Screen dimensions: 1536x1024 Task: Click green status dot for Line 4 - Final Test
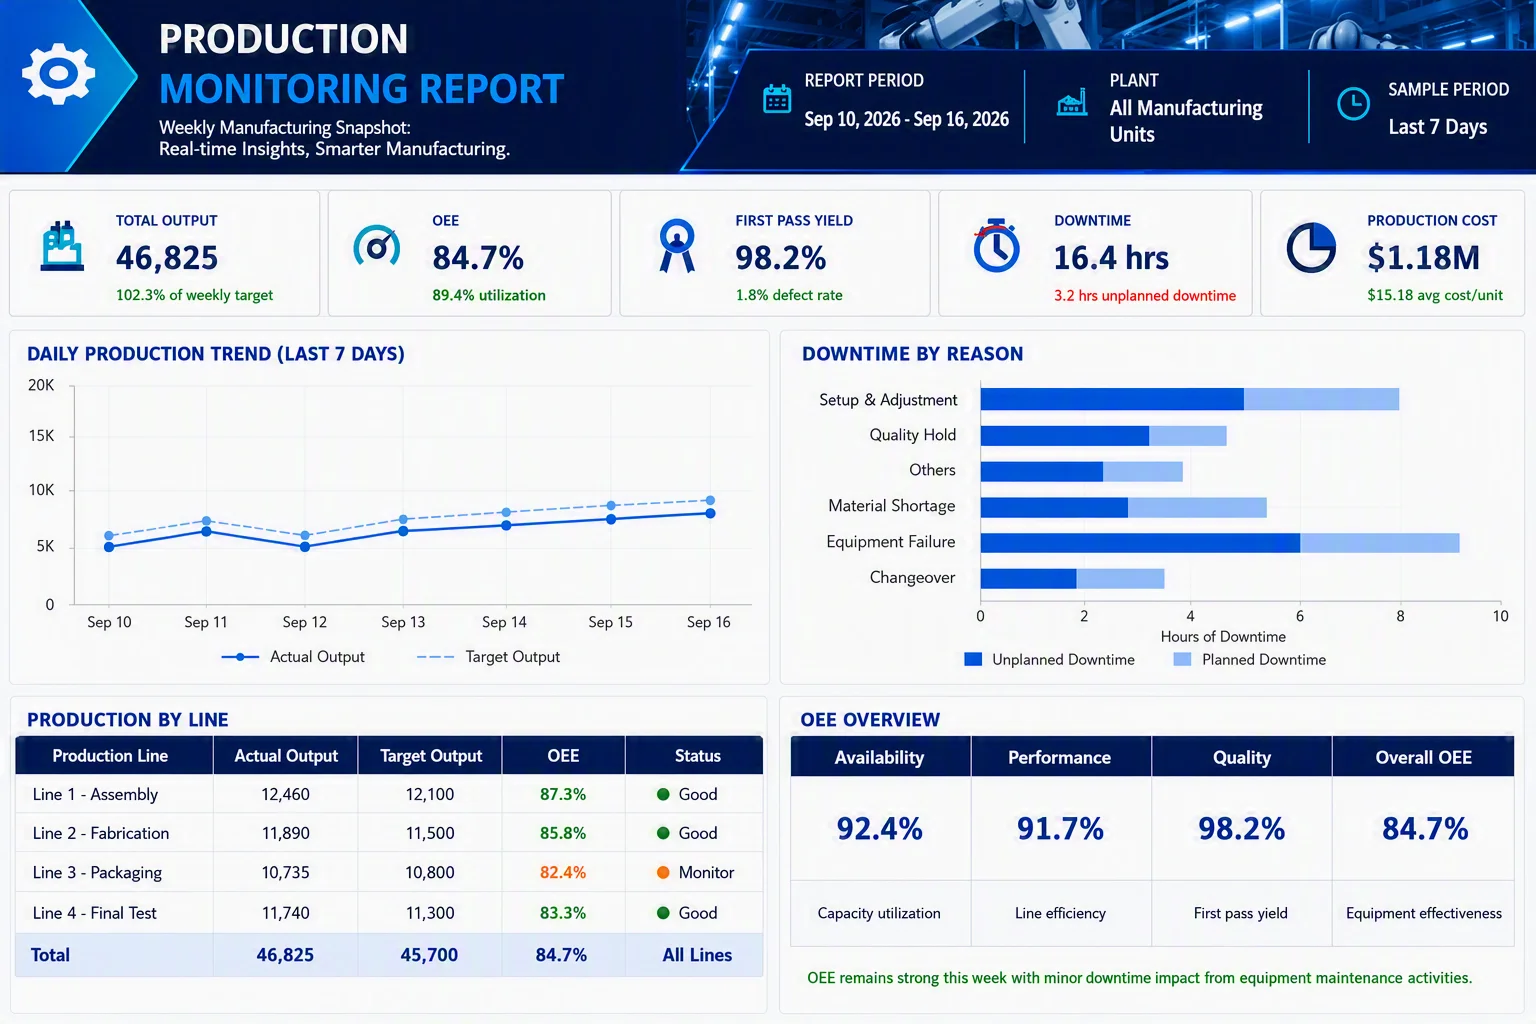pos(663,913)
